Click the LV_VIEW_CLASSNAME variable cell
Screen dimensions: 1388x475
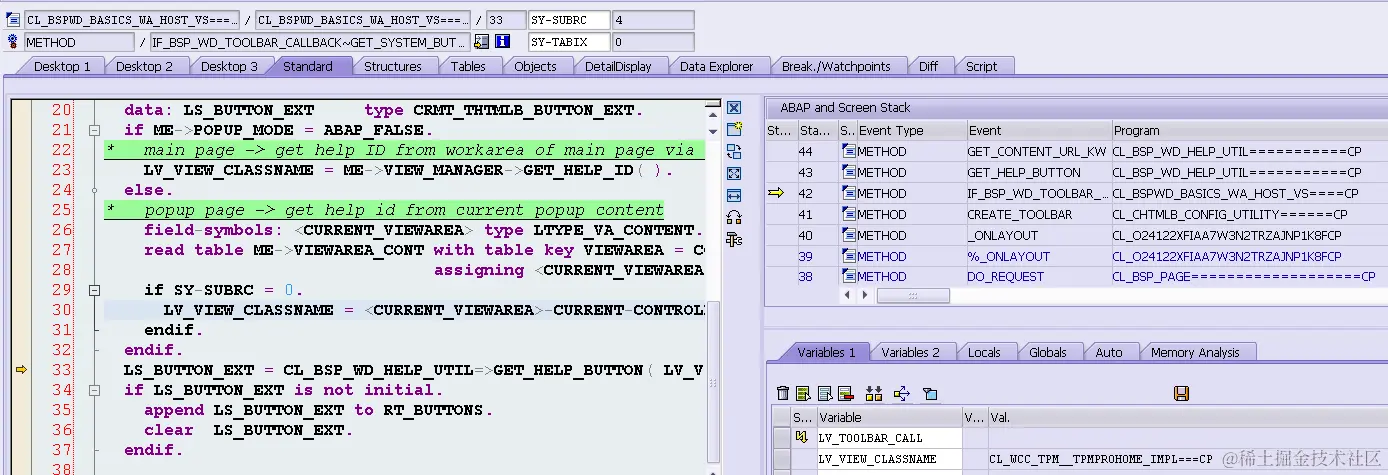click(889, 459)
